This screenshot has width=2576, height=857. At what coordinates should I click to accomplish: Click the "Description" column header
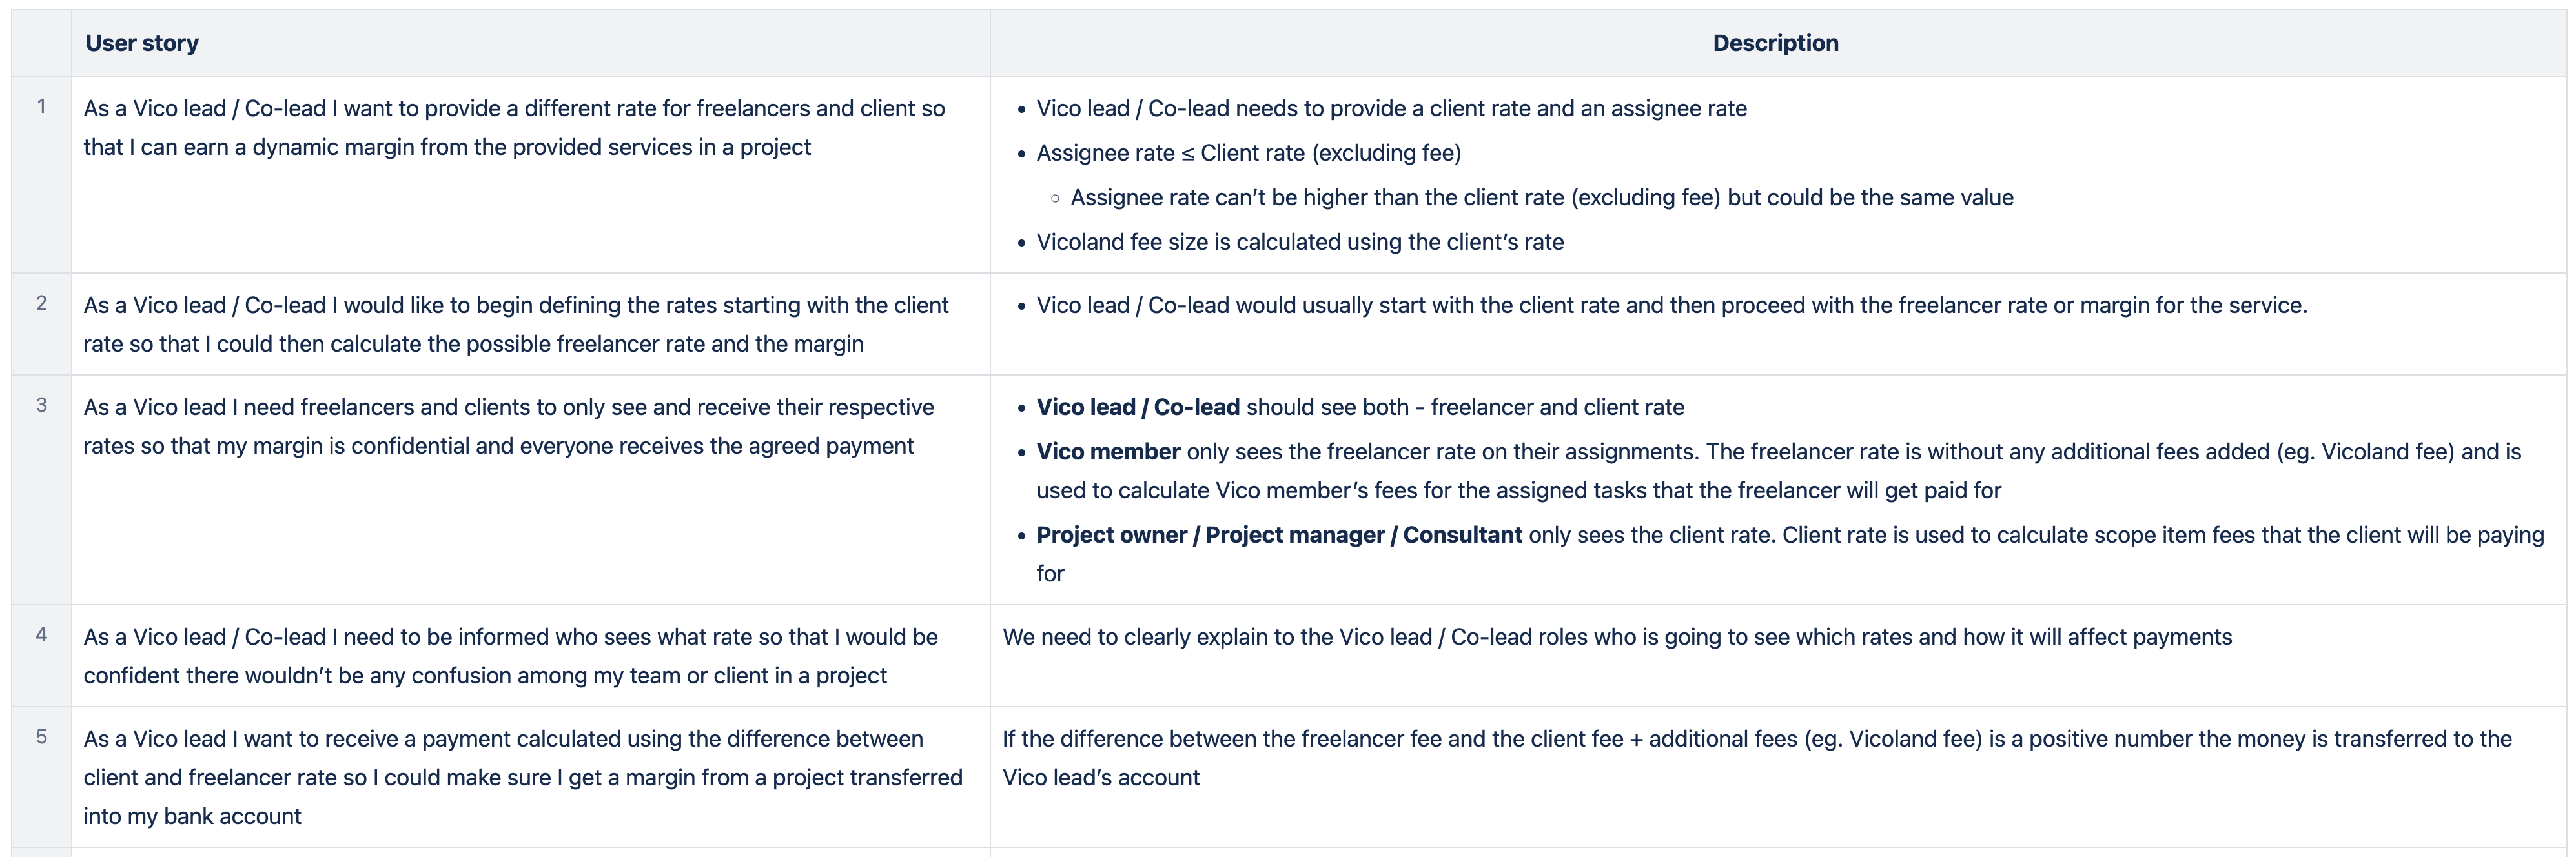click(x=1775, y=43)
